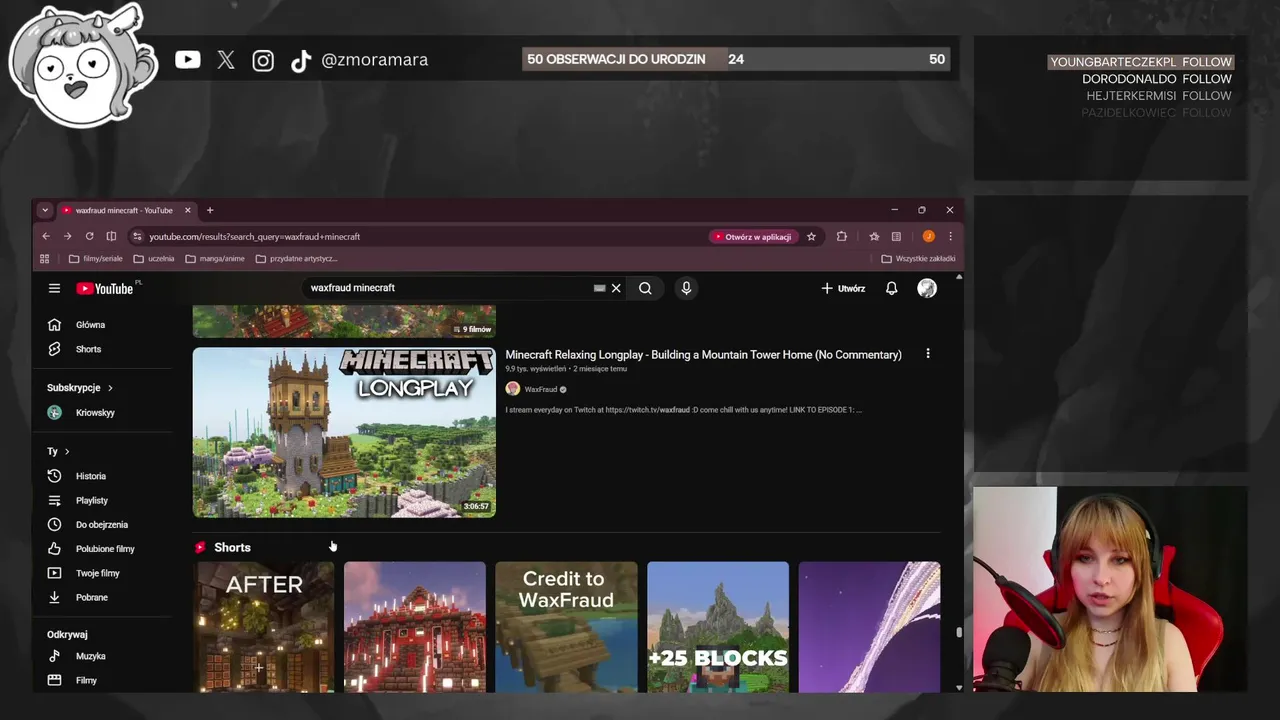Viewport: 1280px width, 720px height.
Task: Bookmark this page with the star icon
Action: point(811,237)
